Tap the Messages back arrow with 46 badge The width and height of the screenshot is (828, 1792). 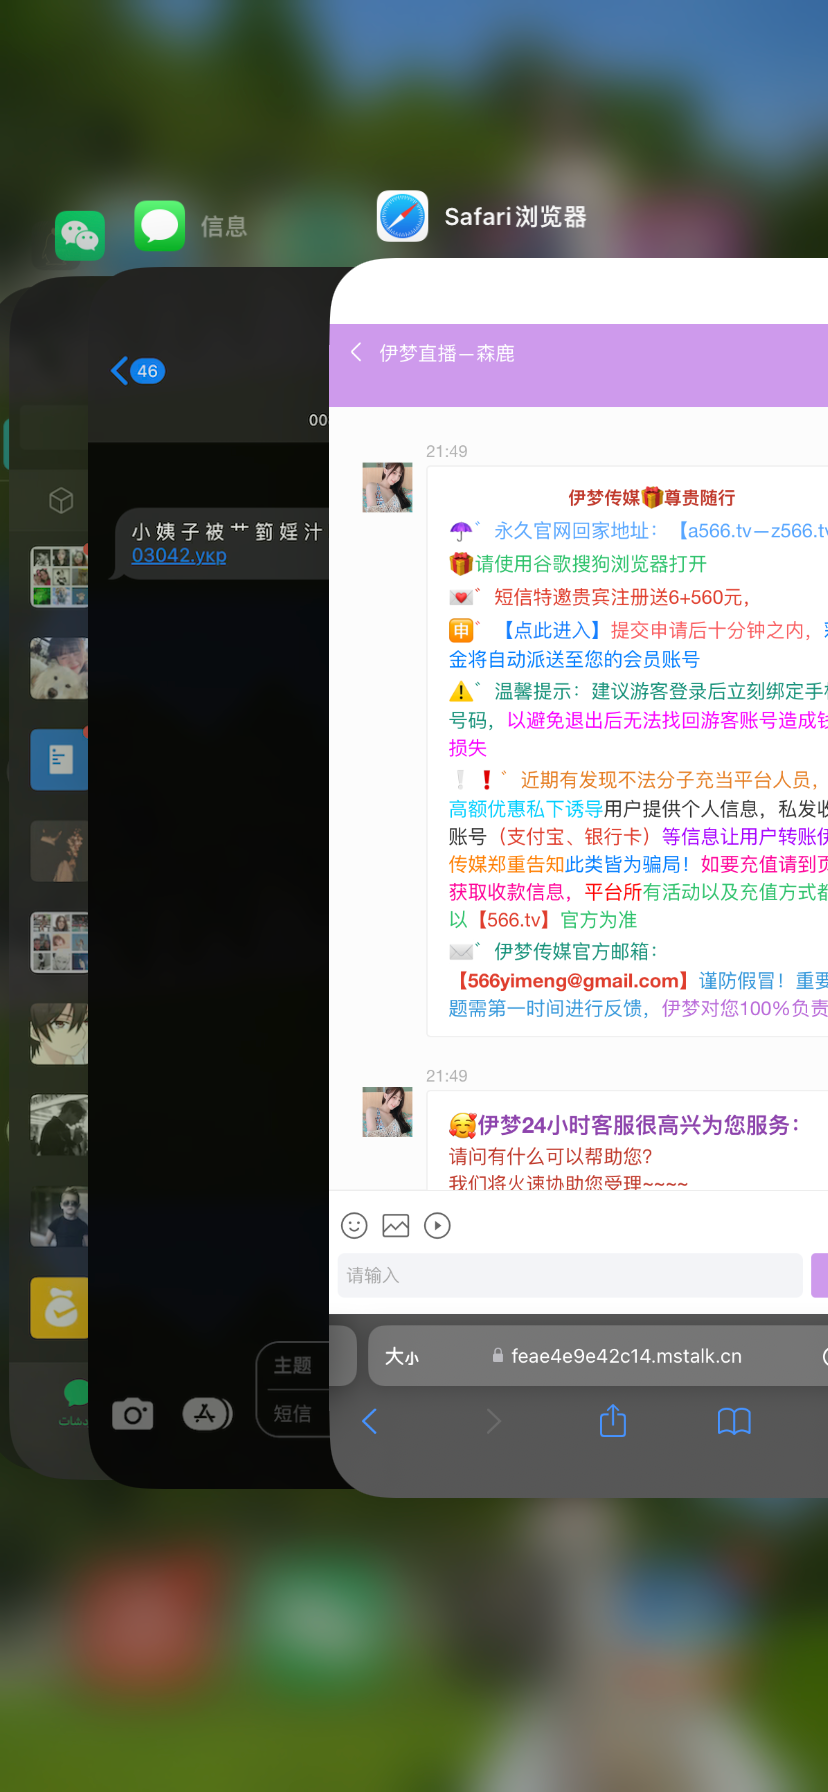point(138,371)
